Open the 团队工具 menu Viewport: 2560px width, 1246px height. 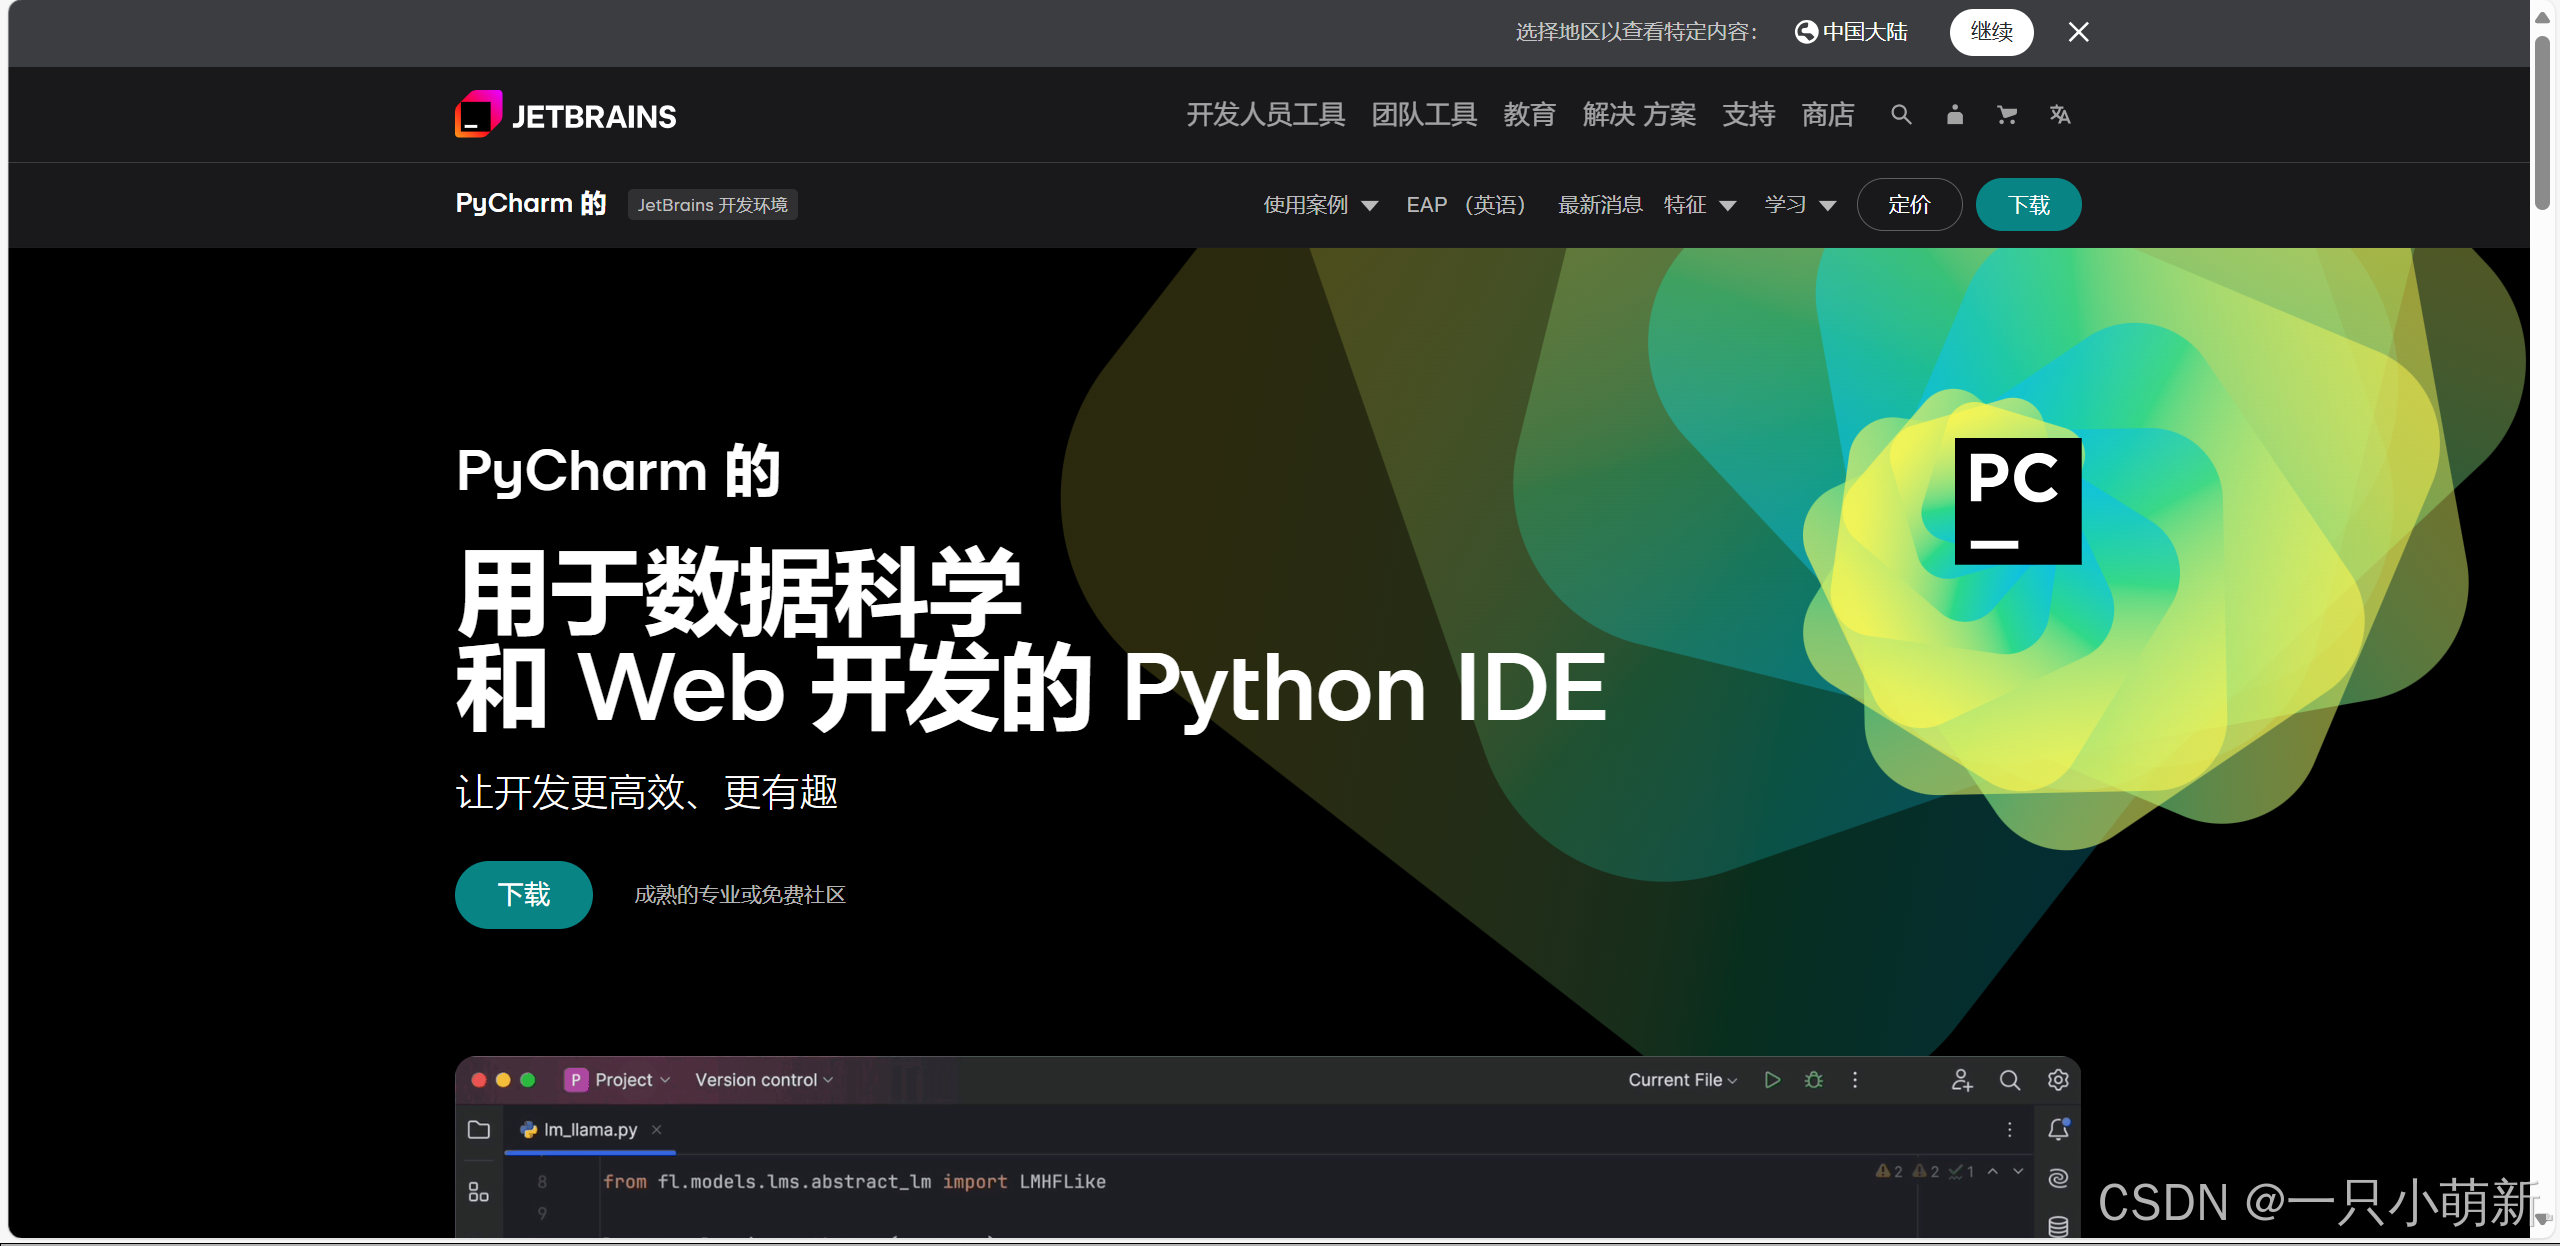coord(1424,115)
